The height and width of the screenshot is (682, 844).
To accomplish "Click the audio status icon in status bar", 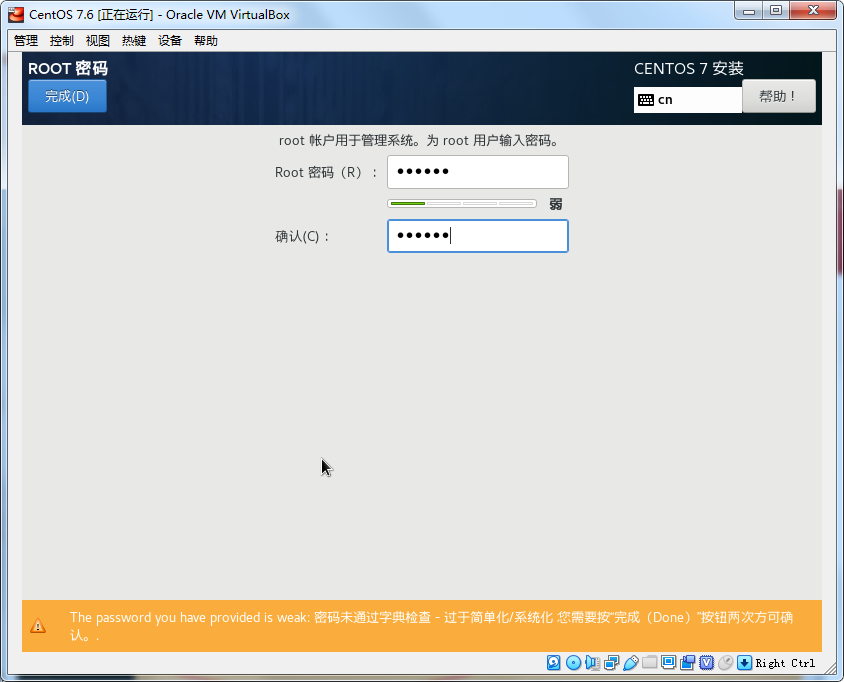I will [x=592, y=662].
